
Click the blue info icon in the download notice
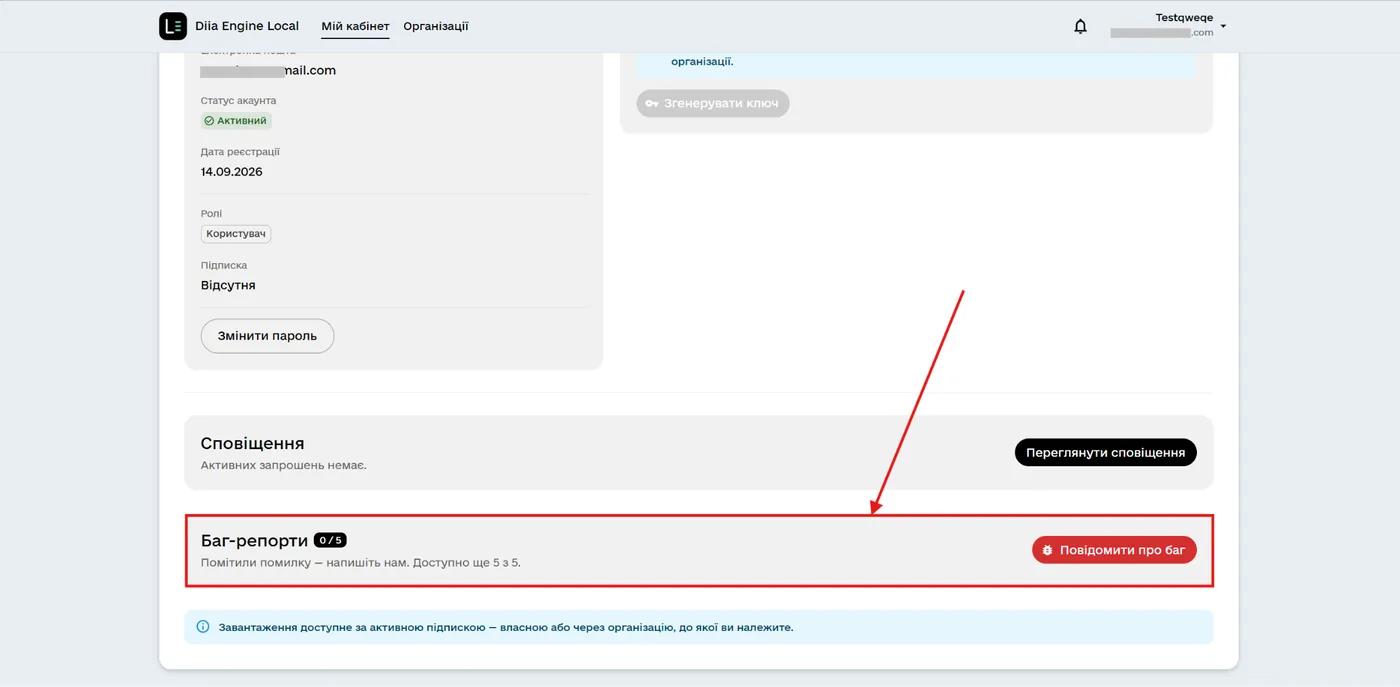click(203, 627)
